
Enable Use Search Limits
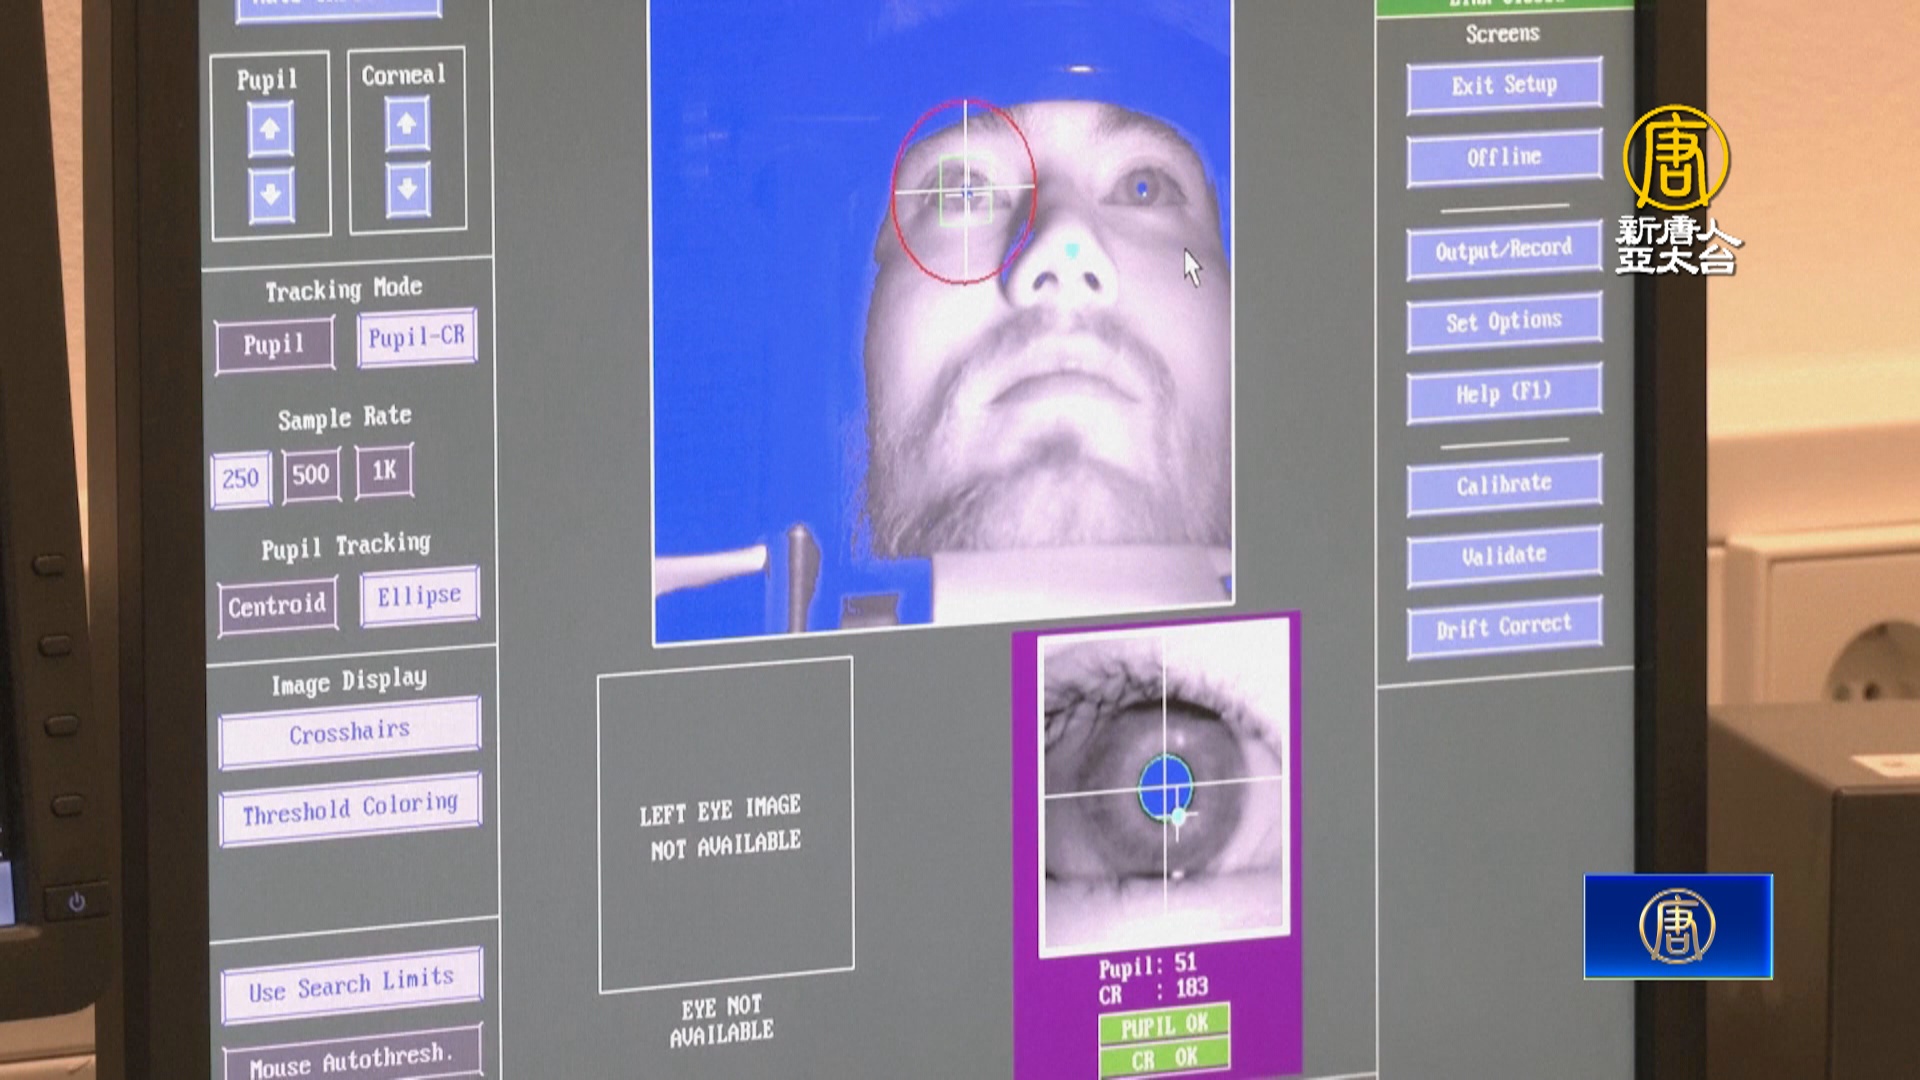[x=351, y=986]
